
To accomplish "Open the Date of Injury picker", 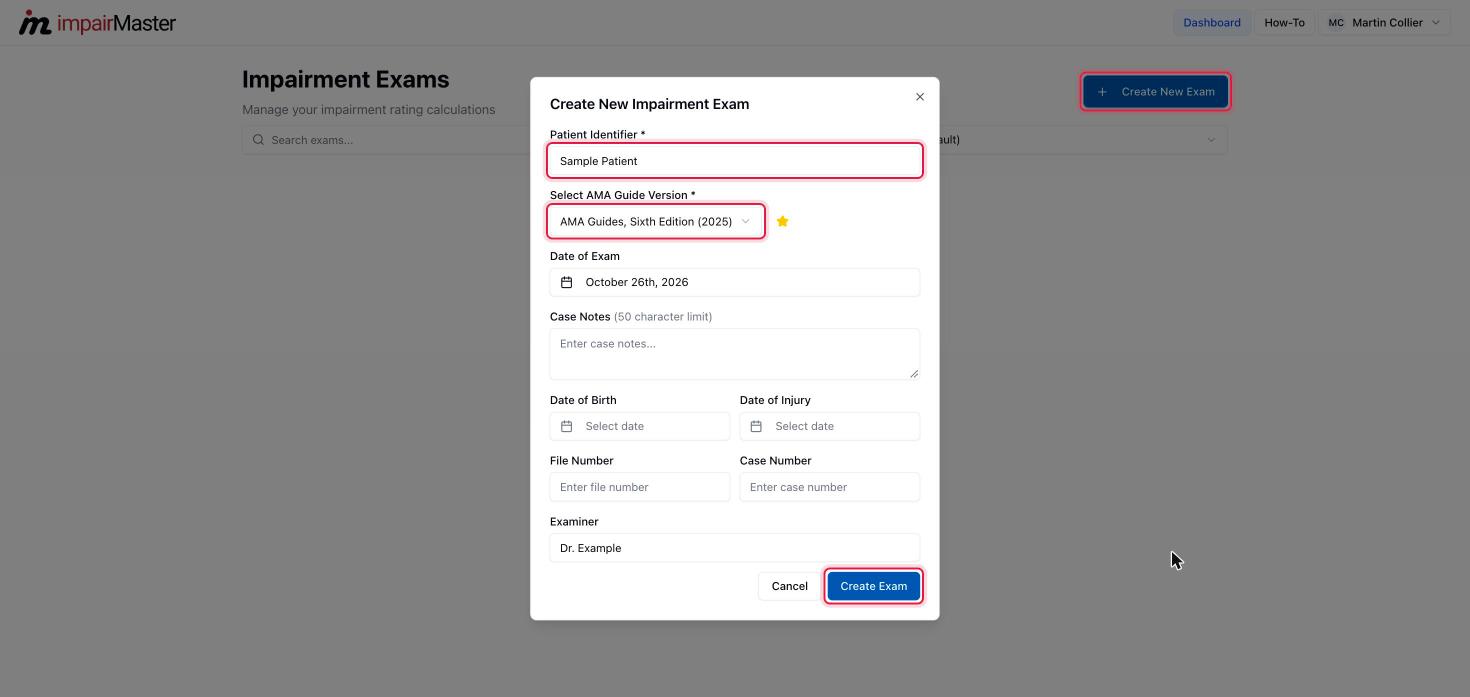I will pos(830,426).
